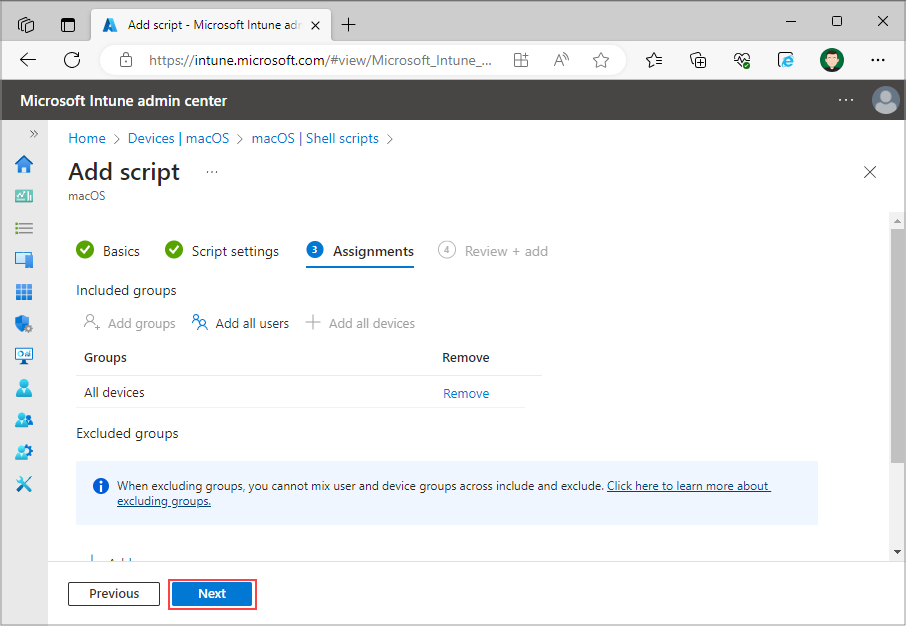This screenshot has width=906, height=626.
Task: Open the Groups icon in sidebar
Action: (24, 420)
